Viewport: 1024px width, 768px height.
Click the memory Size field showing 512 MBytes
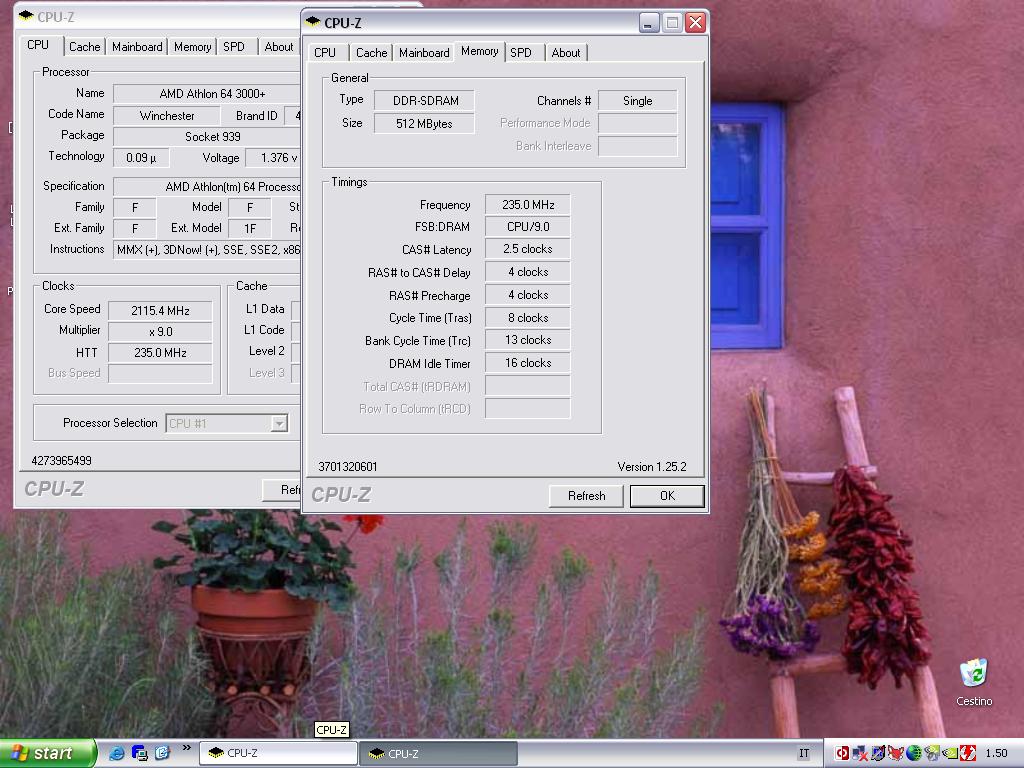tap(424, 123)
